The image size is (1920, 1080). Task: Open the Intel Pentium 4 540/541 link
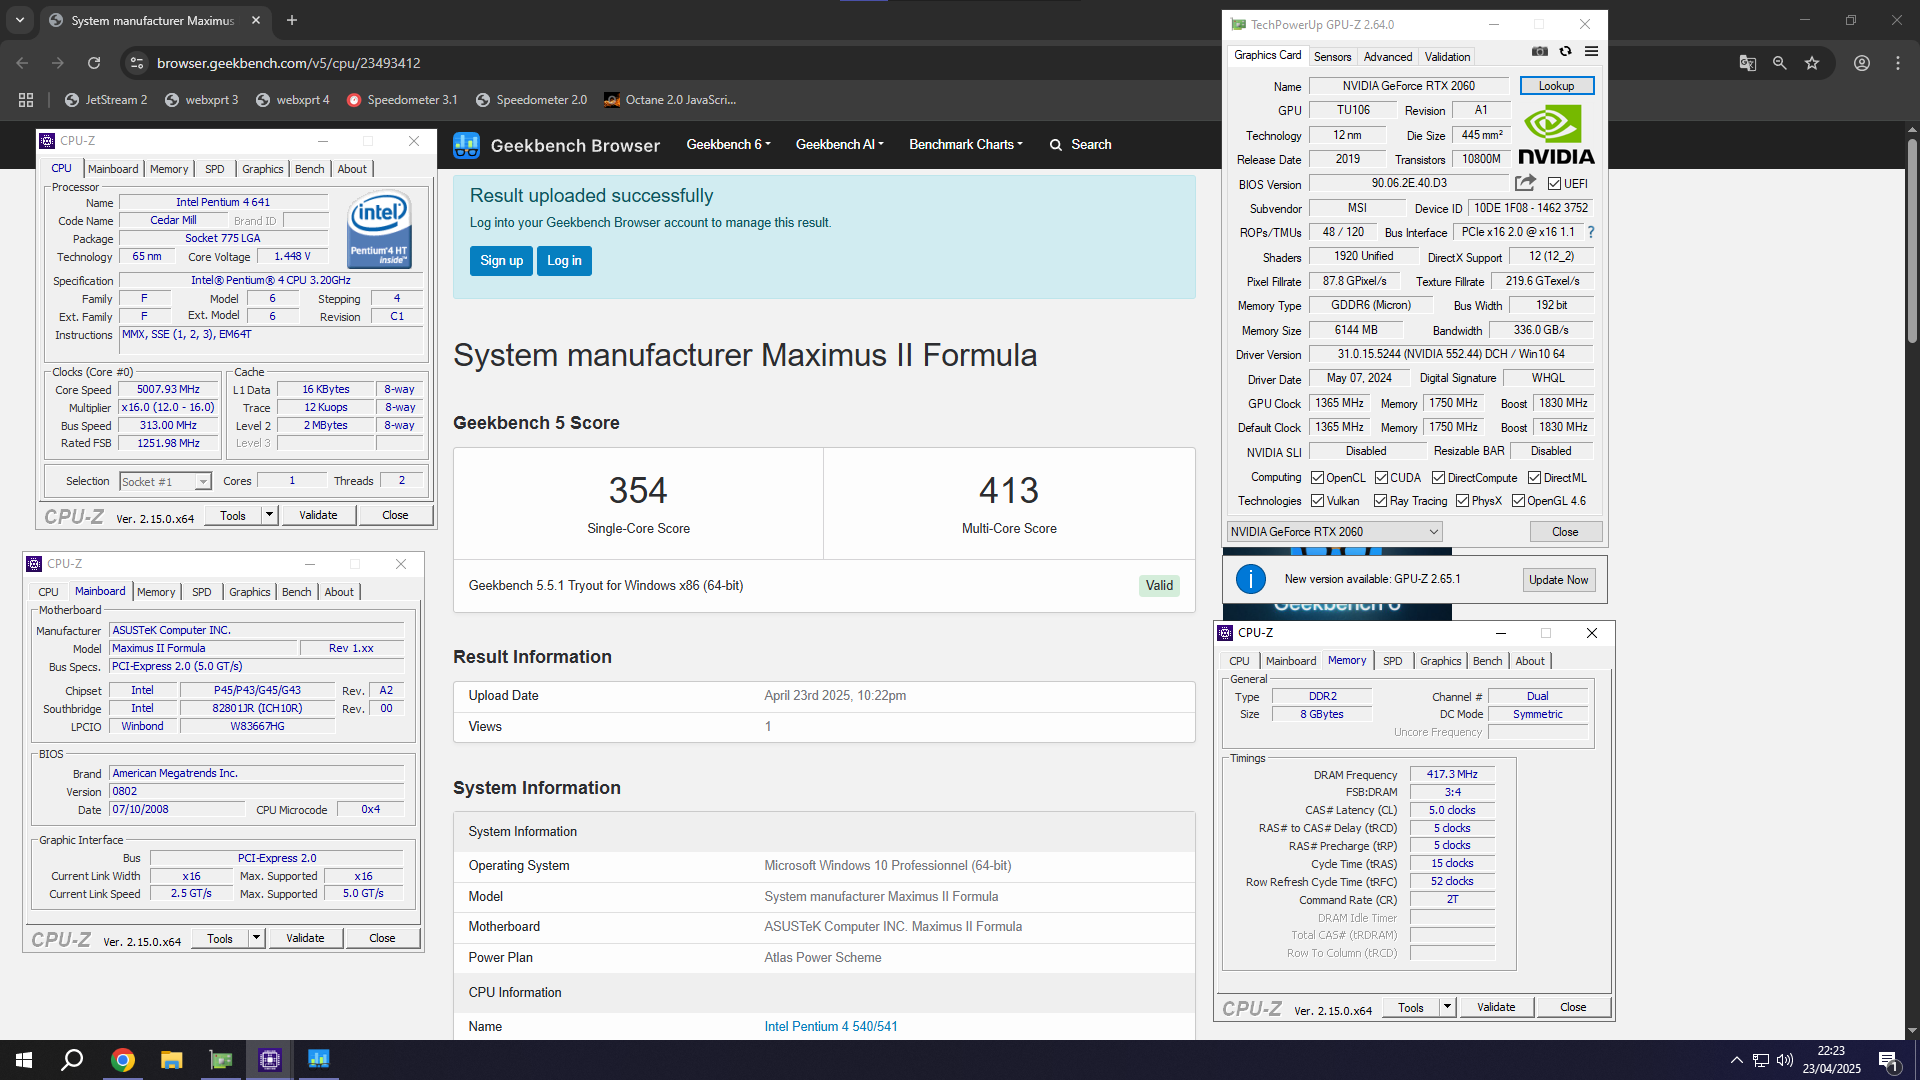(830, 1026)
